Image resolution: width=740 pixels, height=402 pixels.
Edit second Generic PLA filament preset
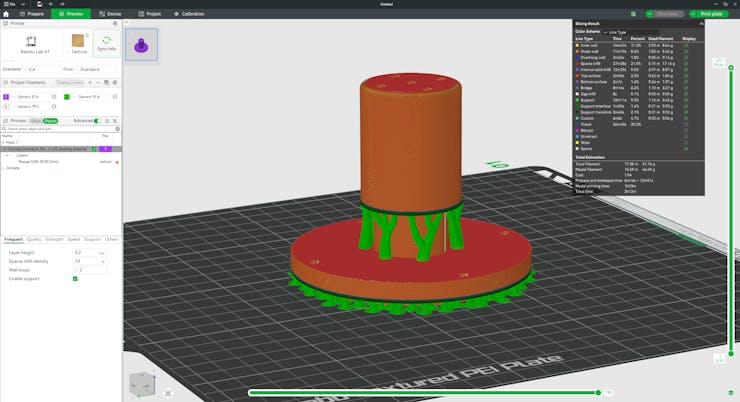[115, 97]
